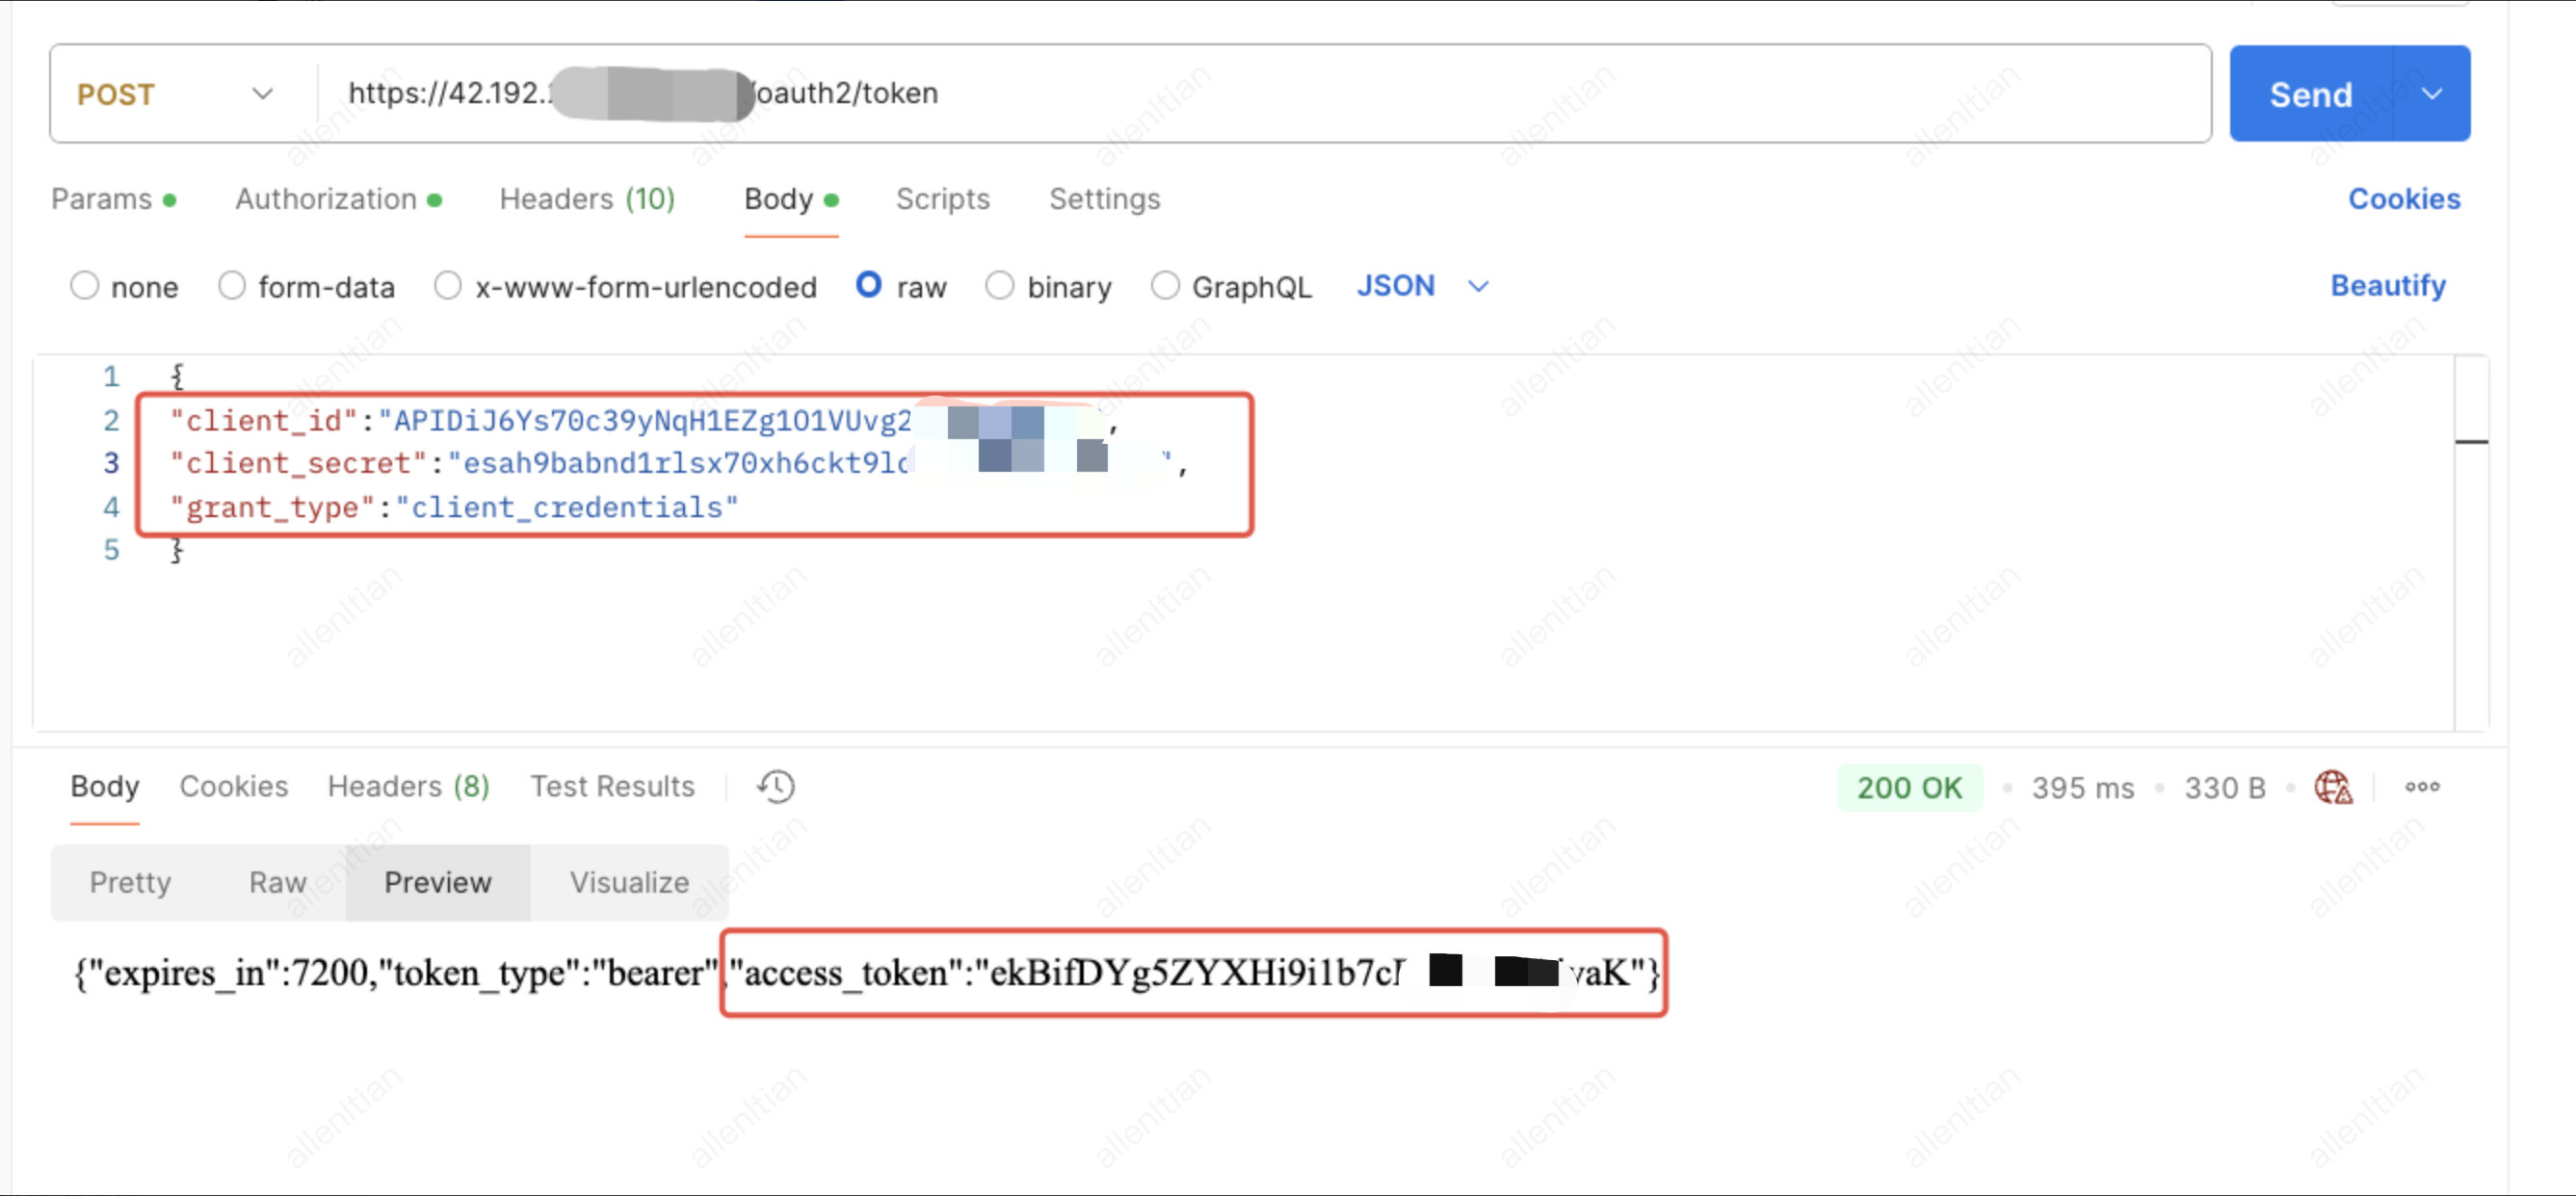Select the none body radio button
The height and width of the screenshot is (1196, 2576).
[85, 286]
